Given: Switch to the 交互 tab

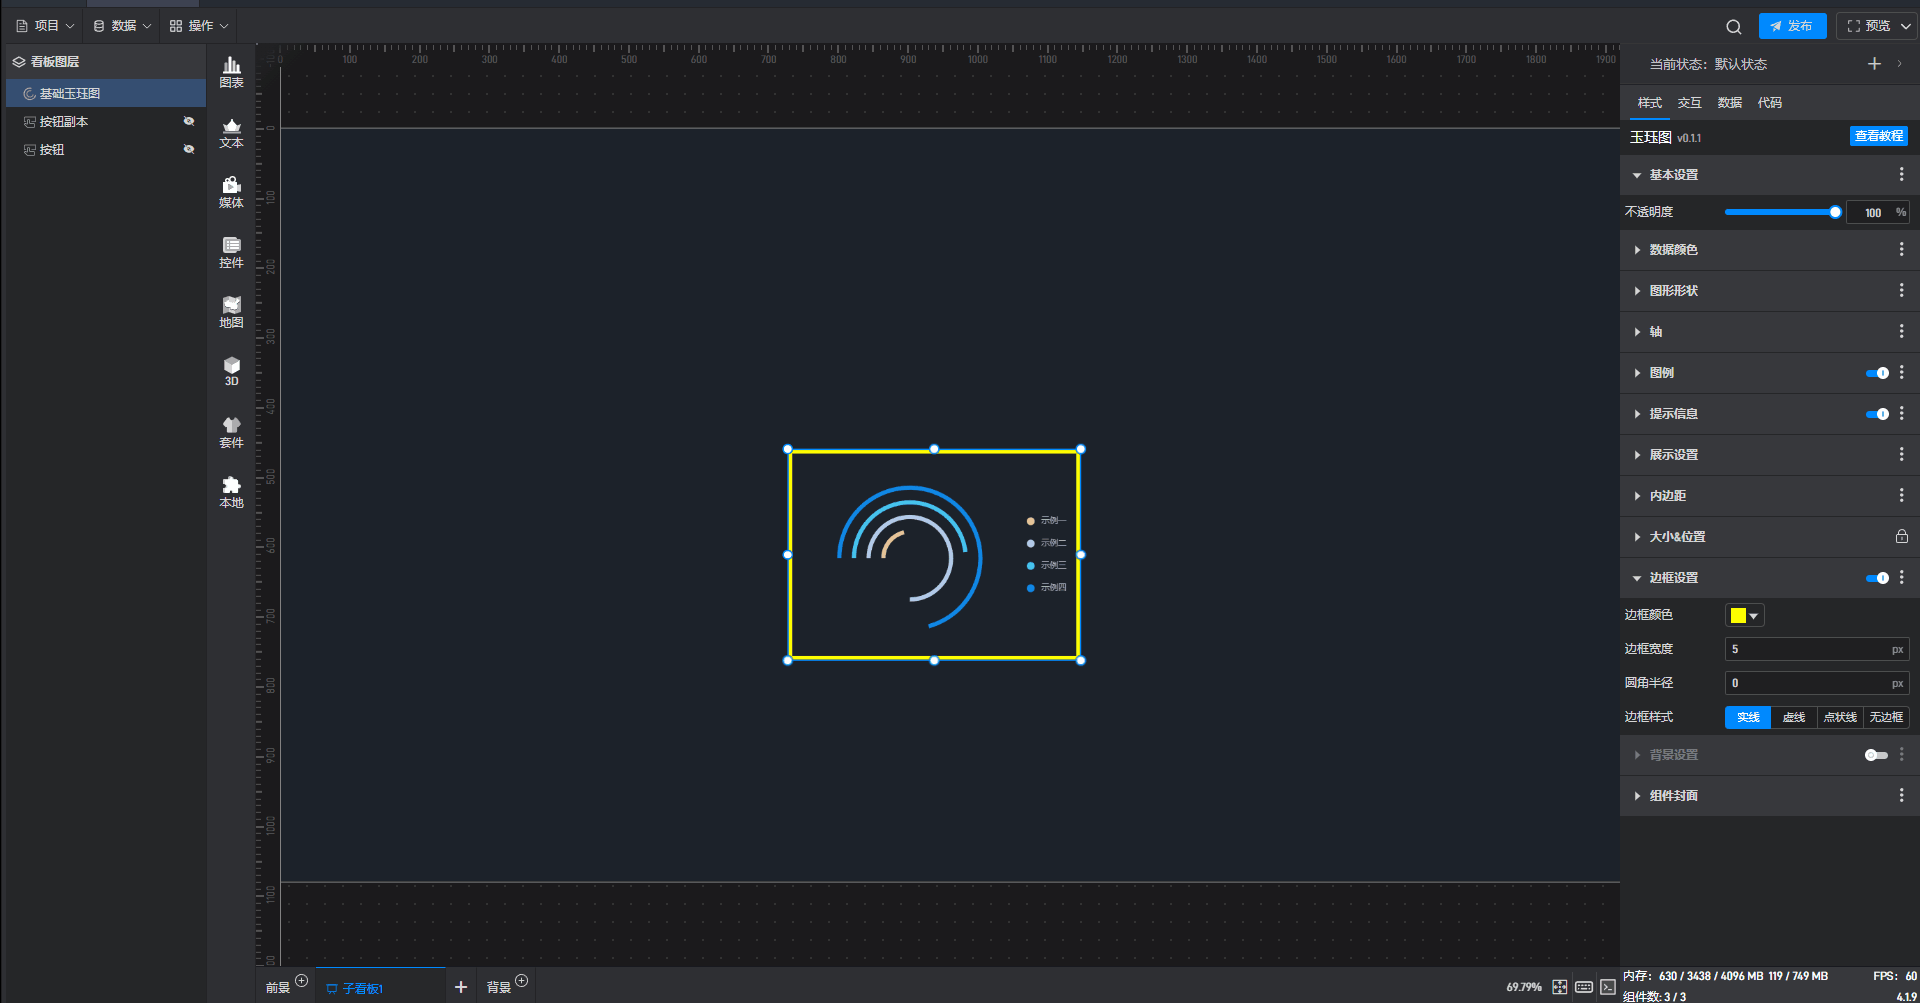Looking at the screenshot, I should (1689, 103).
